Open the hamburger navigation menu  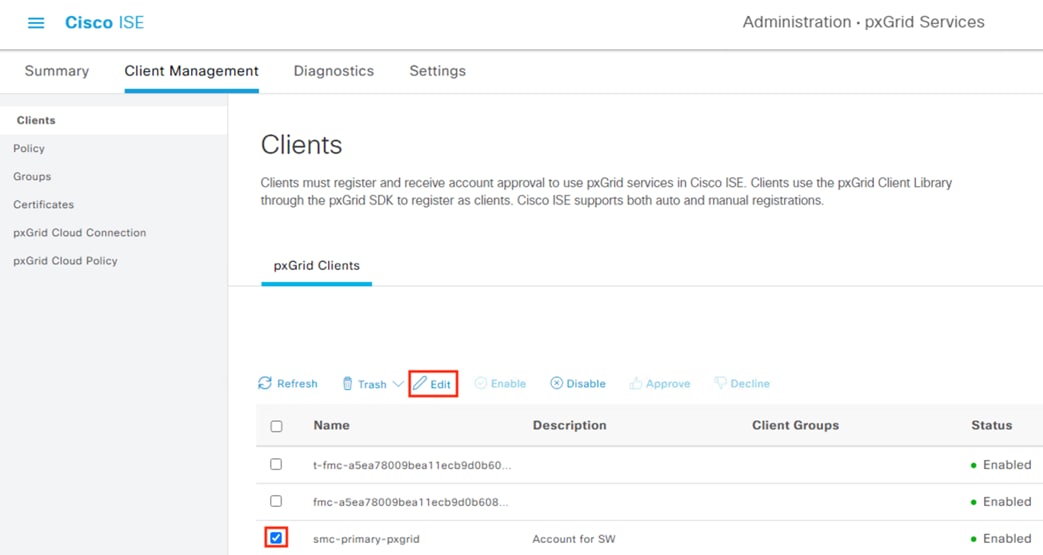coord(36,23)
